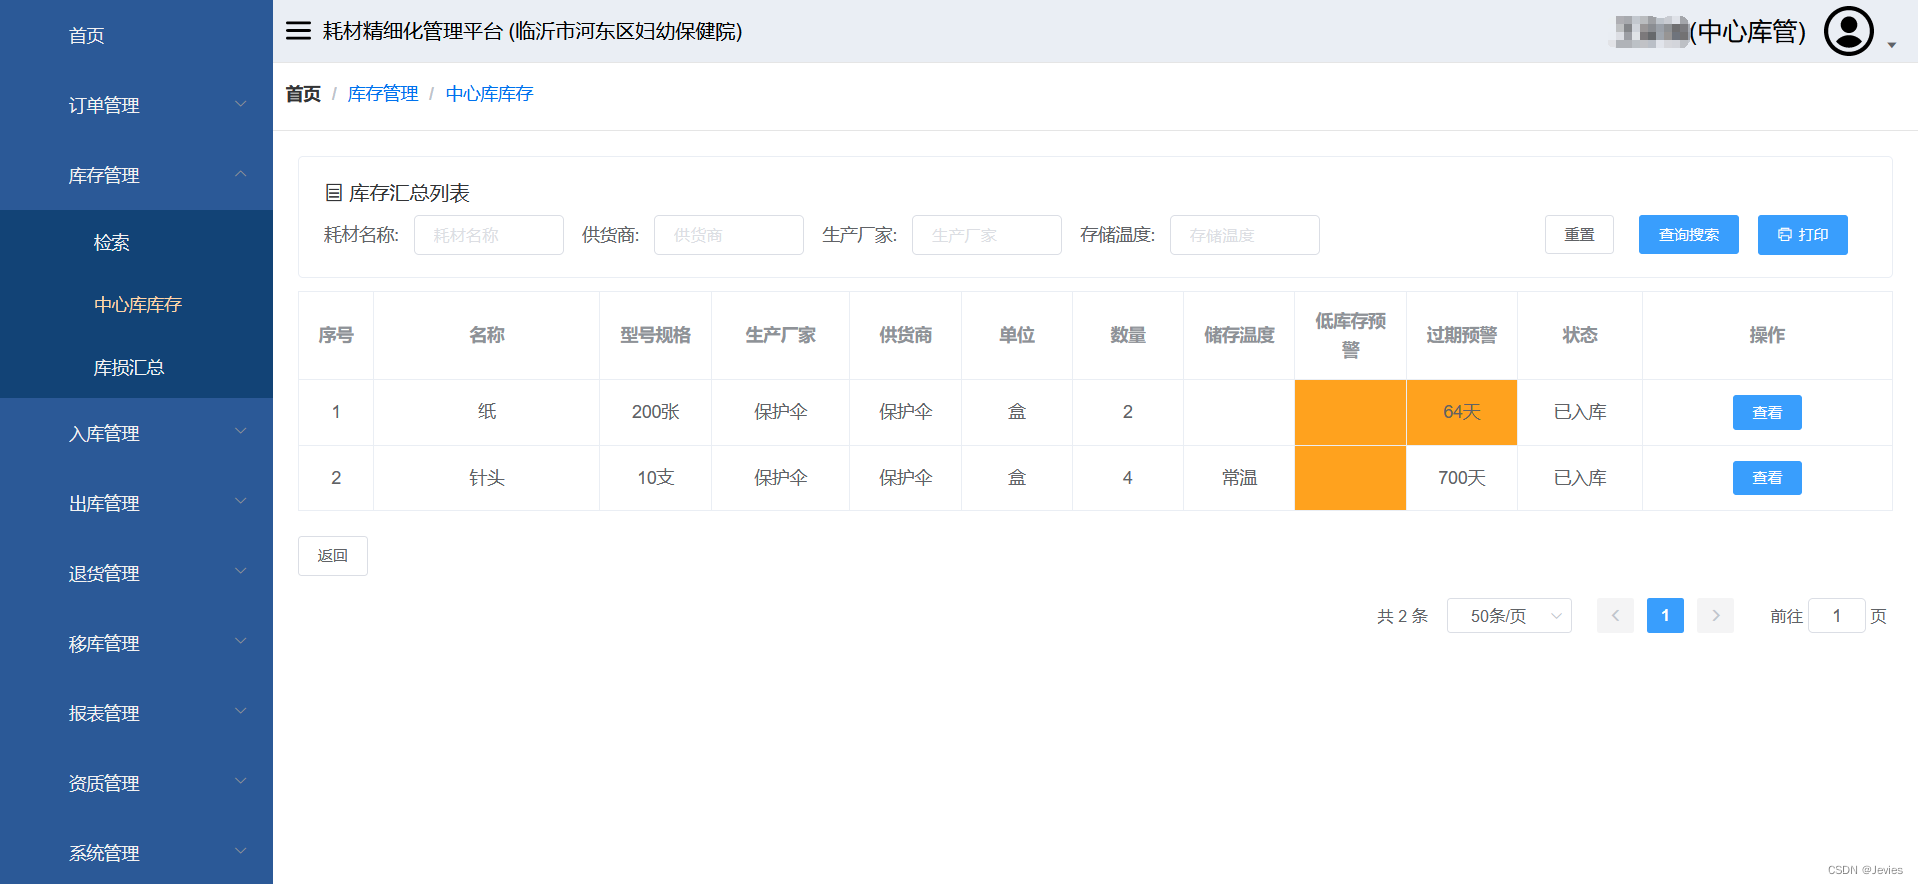Click the 64天 expiry warning cell
The image size is (1918, 884).
(x=1461, y=412)
